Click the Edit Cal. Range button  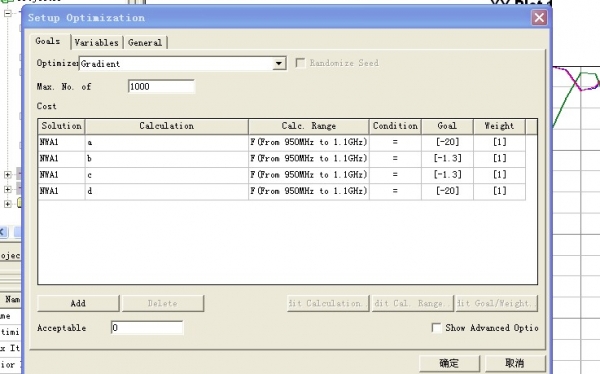click(x=412, y=303)
